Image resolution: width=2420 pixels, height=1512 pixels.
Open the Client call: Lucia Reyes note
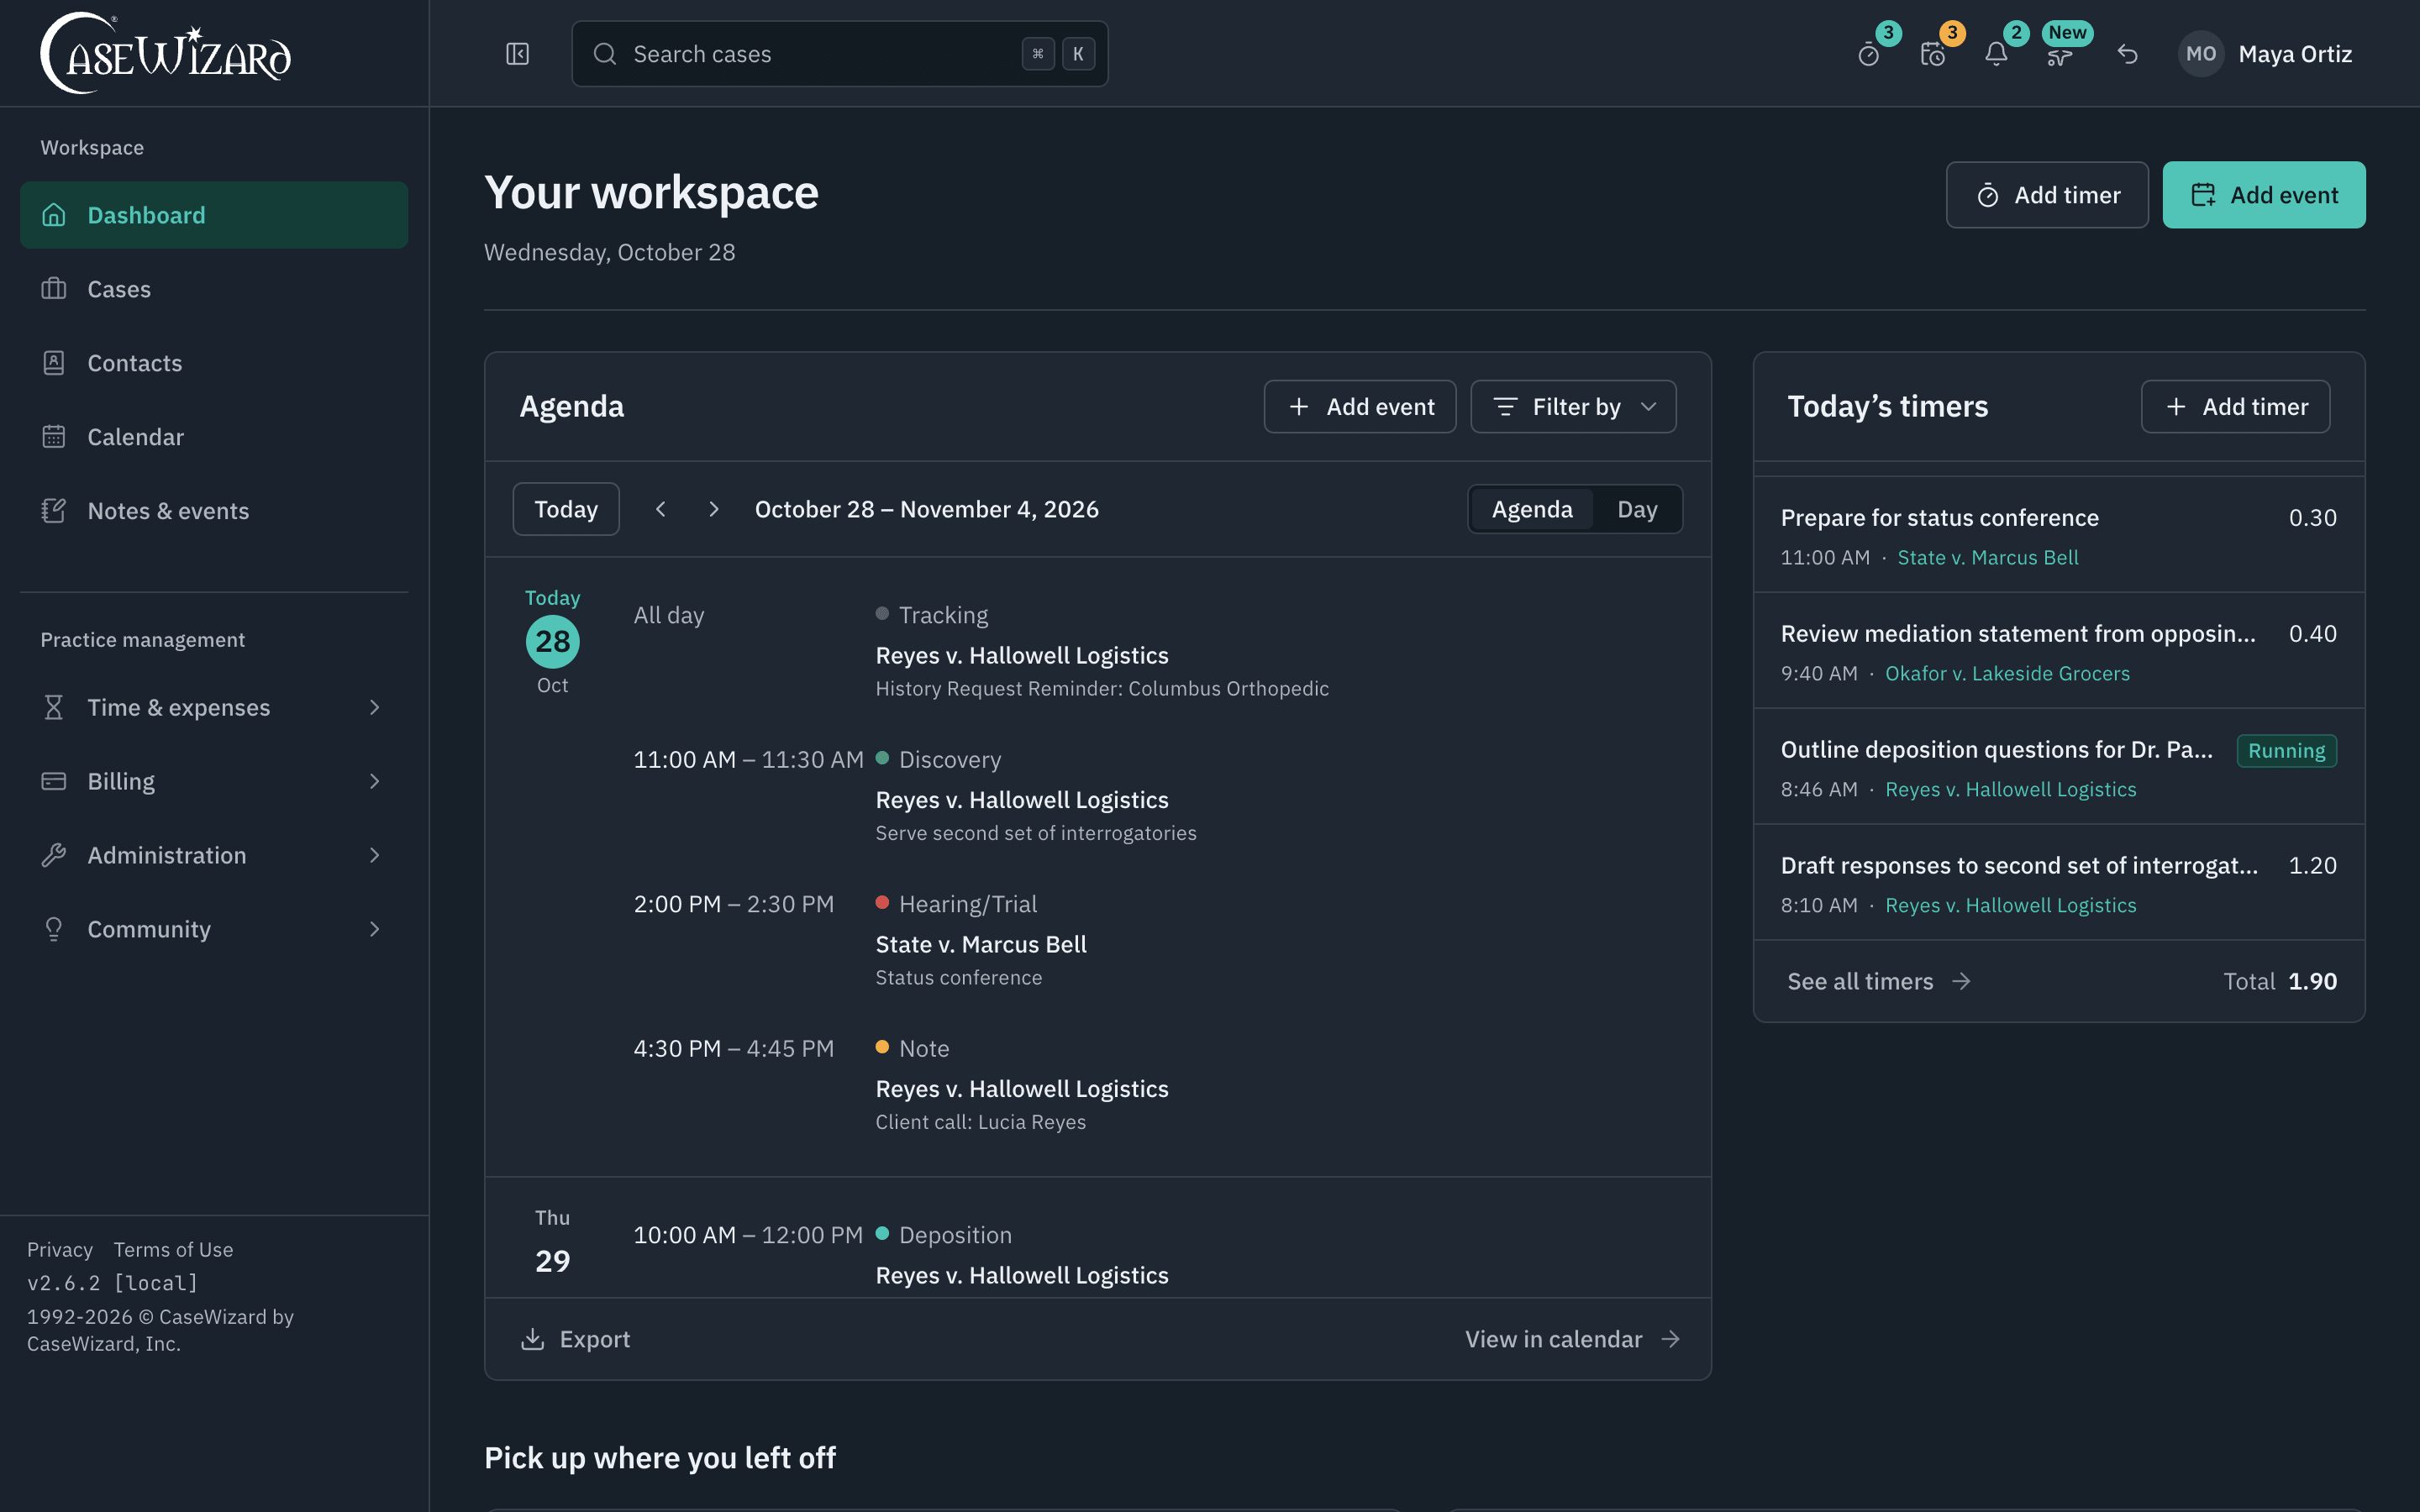[x=1159, y=1085]
